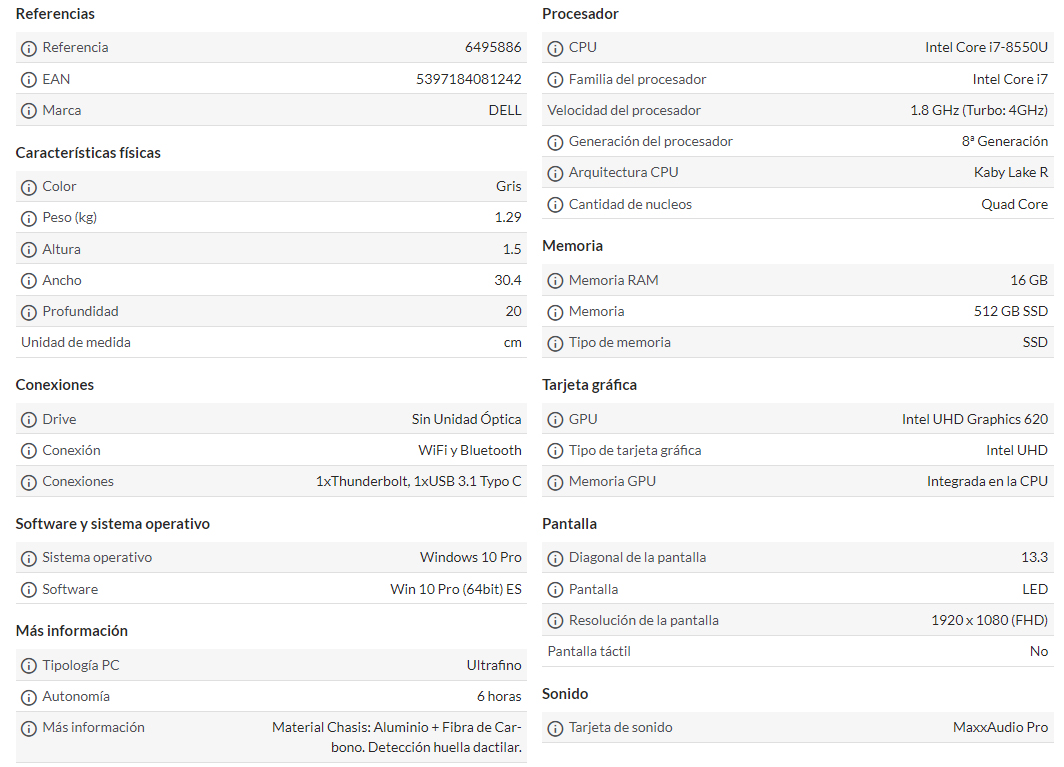Image resolution: width=1064 pixels, height=767 pixels.
Task: Show info for Conexiones row
Action: click(28, 483)
